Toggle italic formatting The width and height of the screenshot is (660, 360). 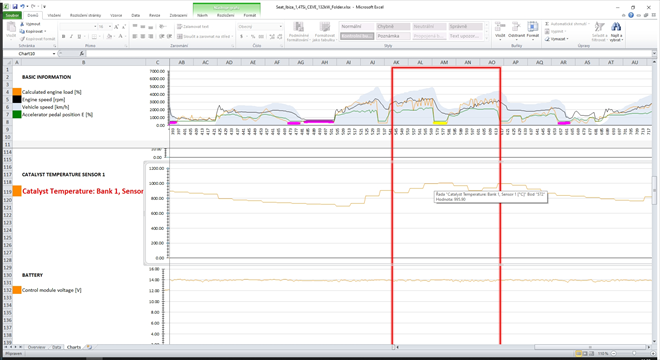(71, 37)
